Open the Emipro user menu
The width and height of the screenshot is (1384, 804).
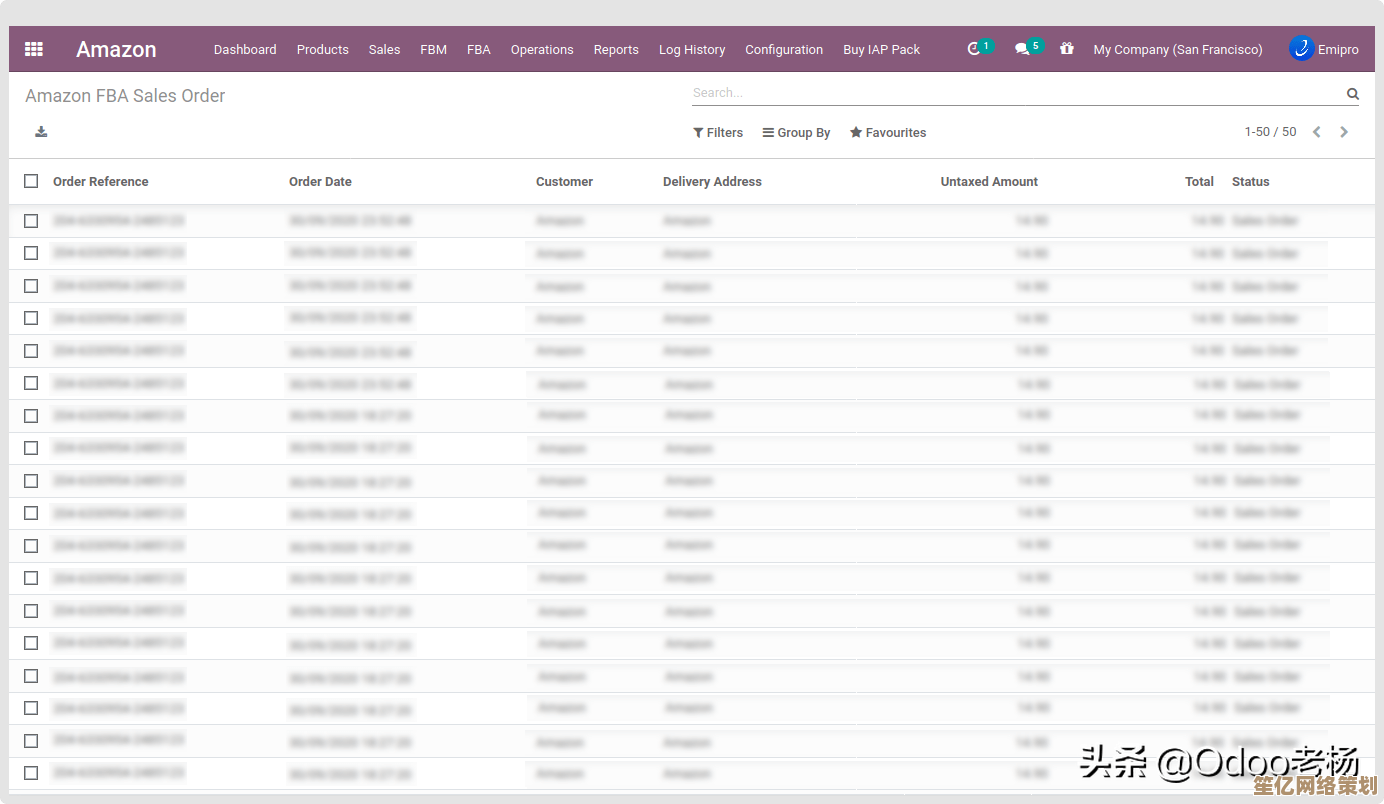tap(1324, 49)
